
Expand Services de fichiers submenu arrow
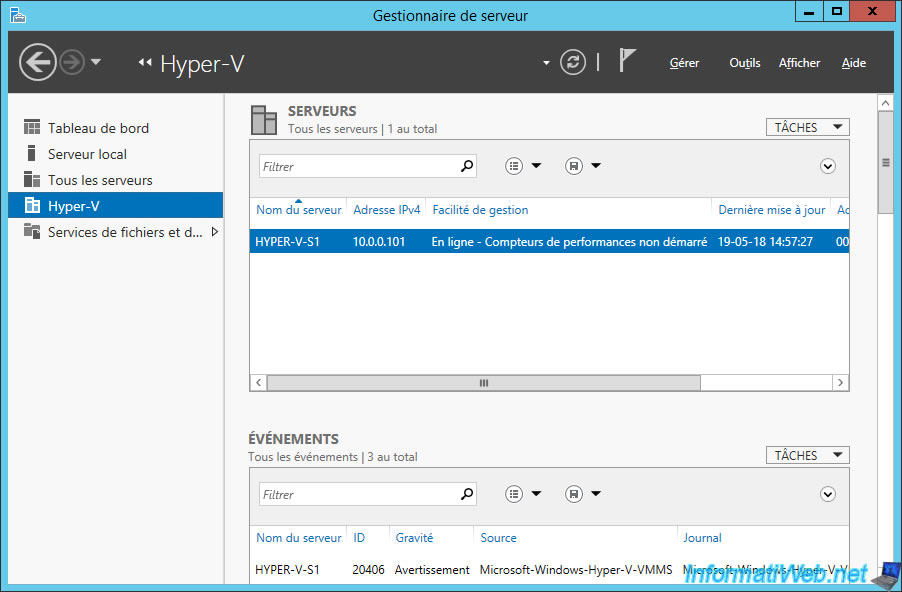(215, 232)
